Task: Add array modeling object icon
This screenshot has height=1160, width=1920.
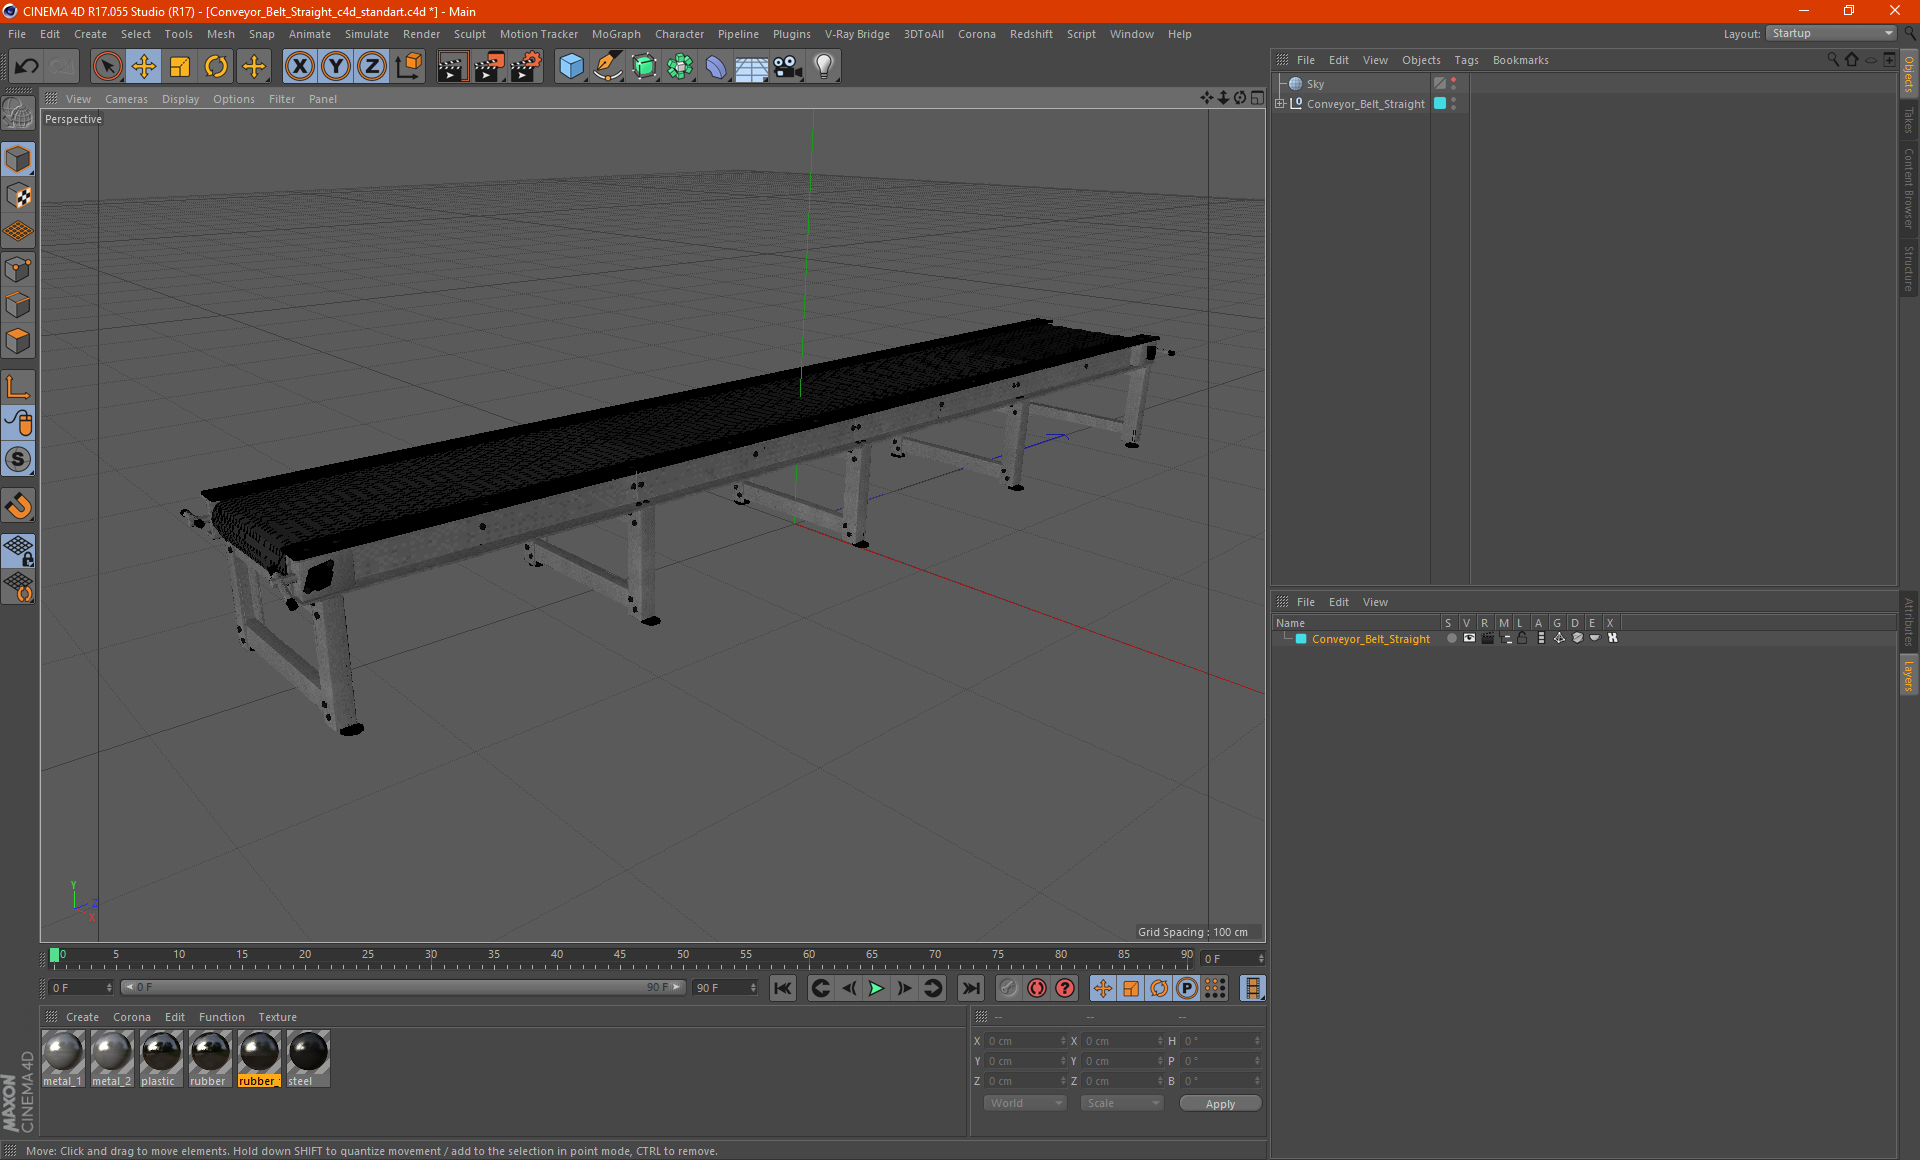Action: 680,67
